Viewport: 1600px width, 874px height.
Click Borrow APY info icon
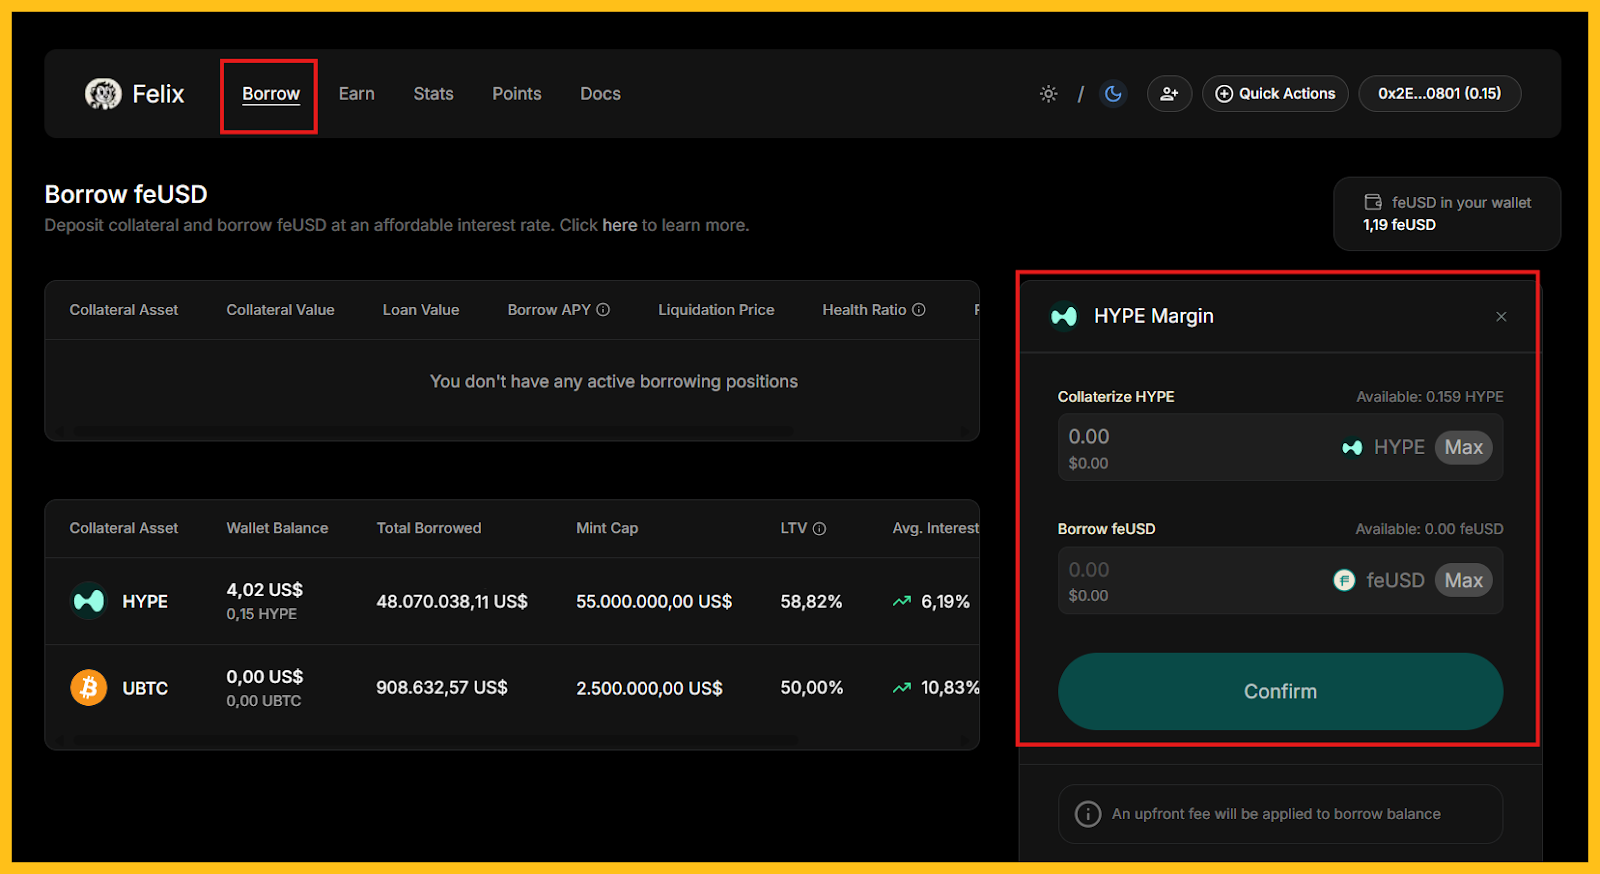603,310
